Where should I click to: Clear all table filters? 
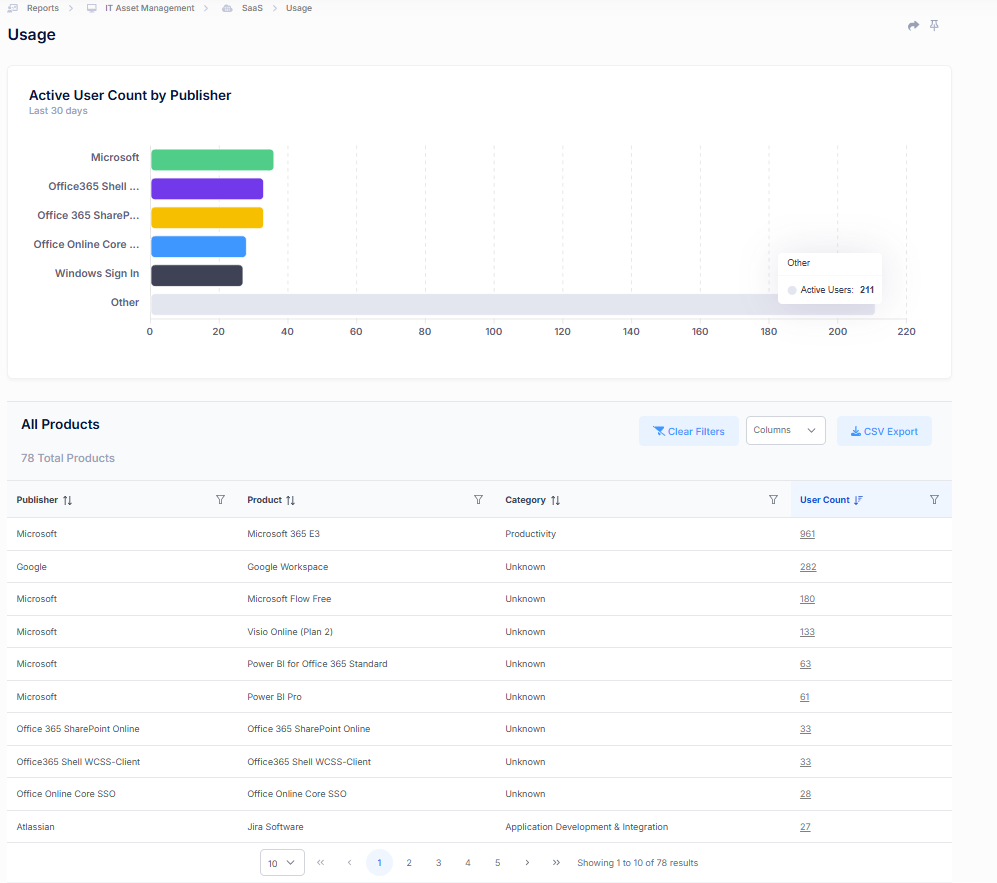[689, 431]
